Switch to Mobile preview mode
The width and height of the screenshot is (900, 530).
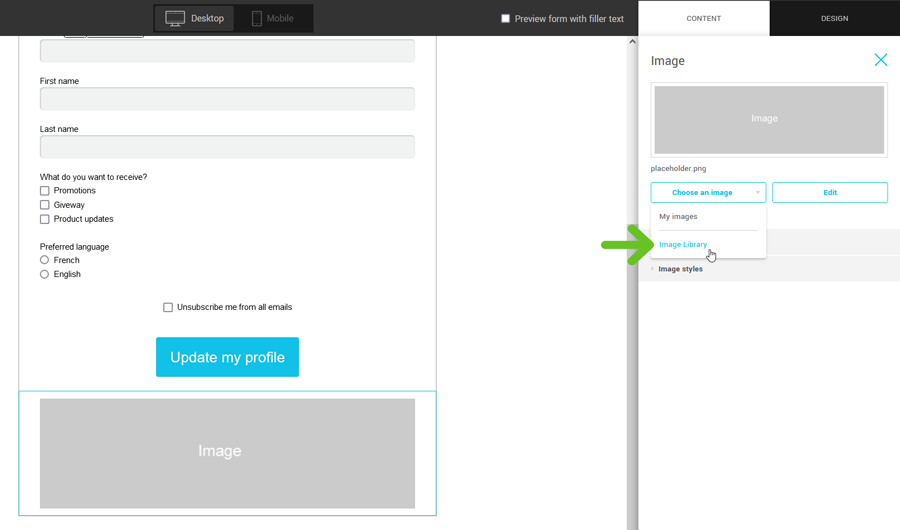[x=273, y=18]
